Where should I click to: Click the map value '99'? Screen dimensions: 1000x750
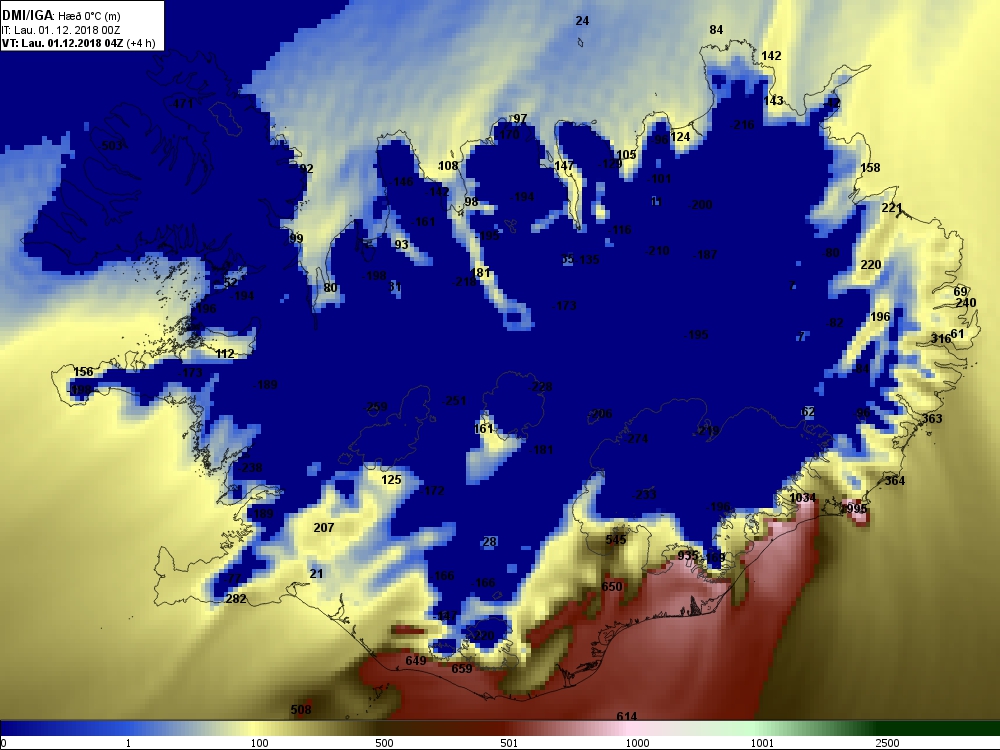click(297, 239)
